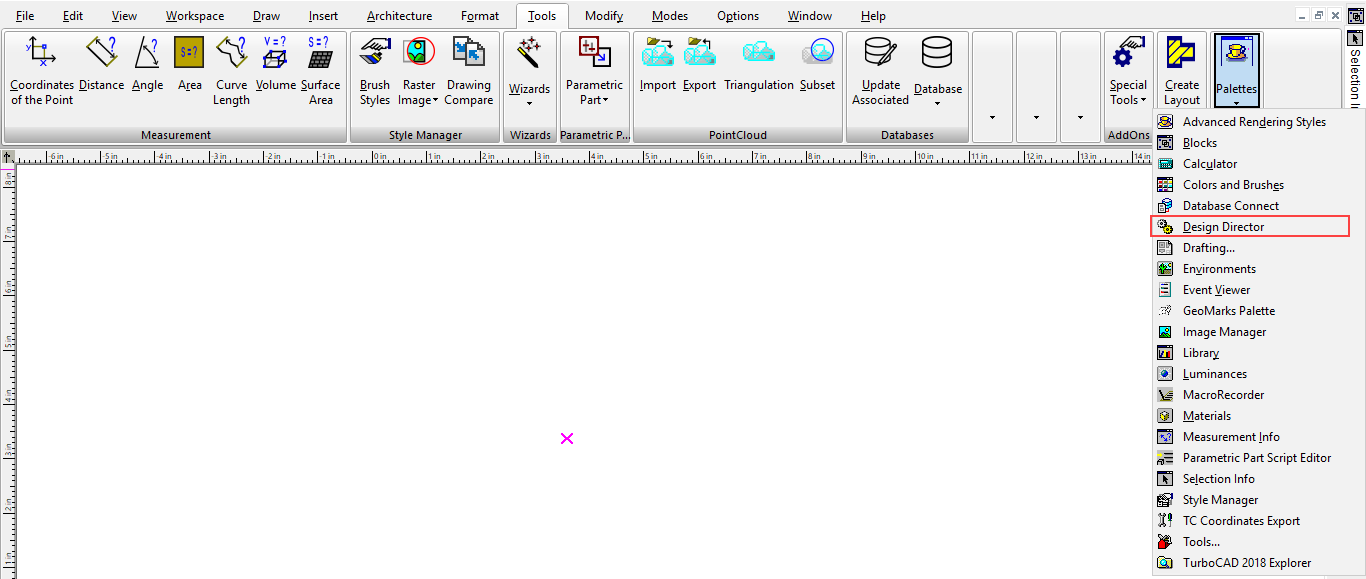Select the Surface Area tool
This screenshot has width=1366, height=579.
(x=320, y=71)
